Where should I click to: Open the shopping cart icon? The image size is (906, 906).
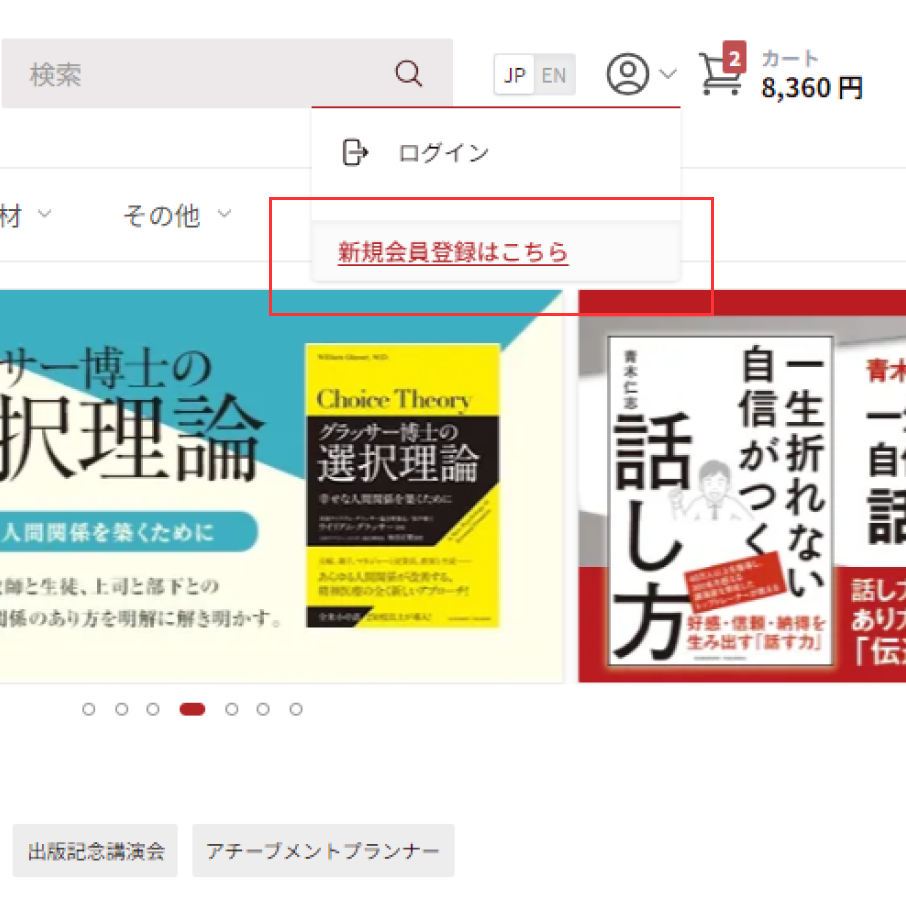point(719,74)
